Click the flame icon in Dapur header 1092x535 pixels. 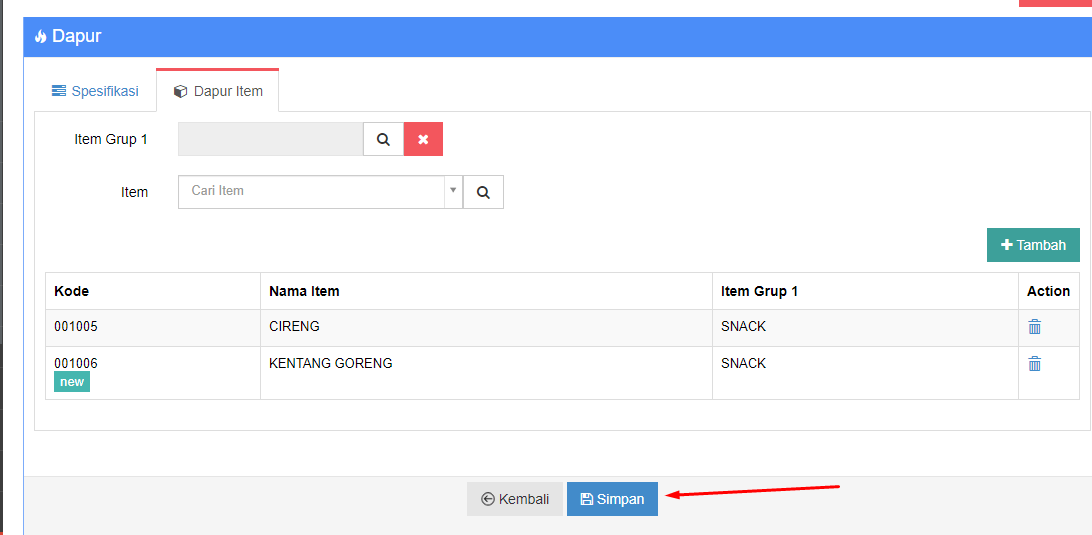40,36
